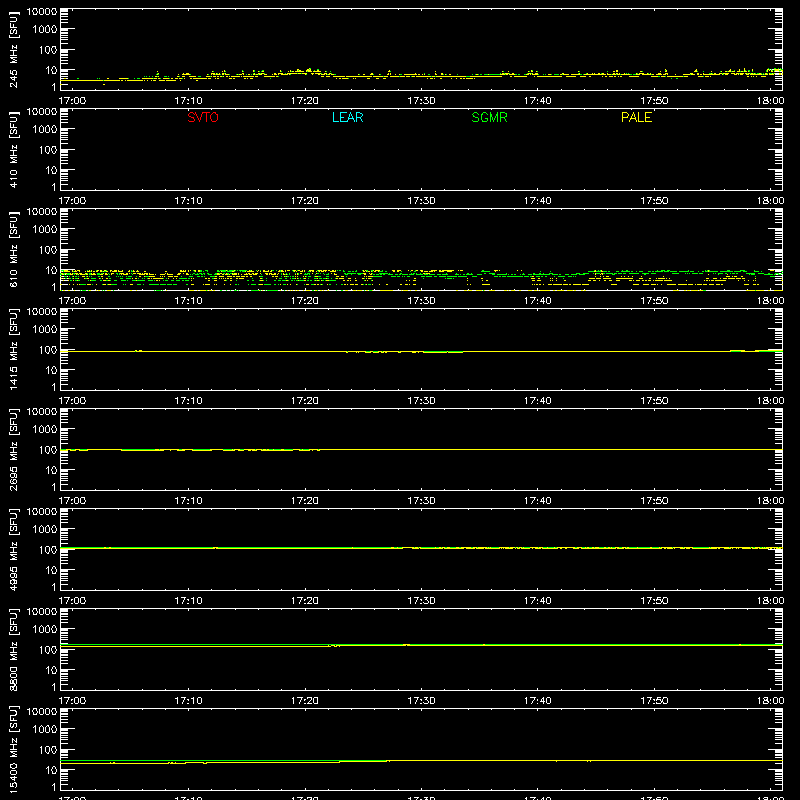Click the 8800 MHz [SFU] axis label

point(13,649)
